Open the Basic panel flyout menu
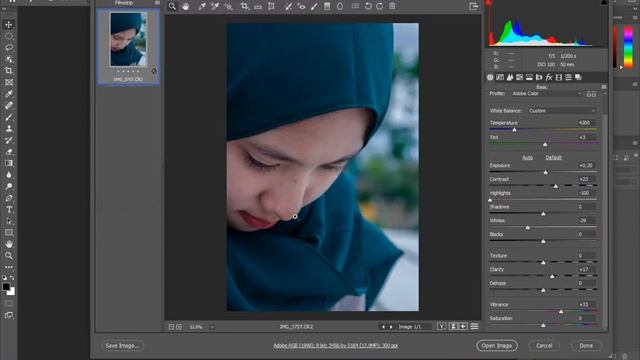Screen dimensions: 640x360 604,87
